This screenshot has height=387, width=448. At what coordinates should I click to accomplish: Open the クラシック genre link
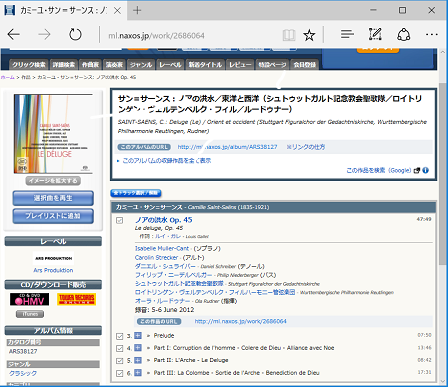(x=23, y=373)
